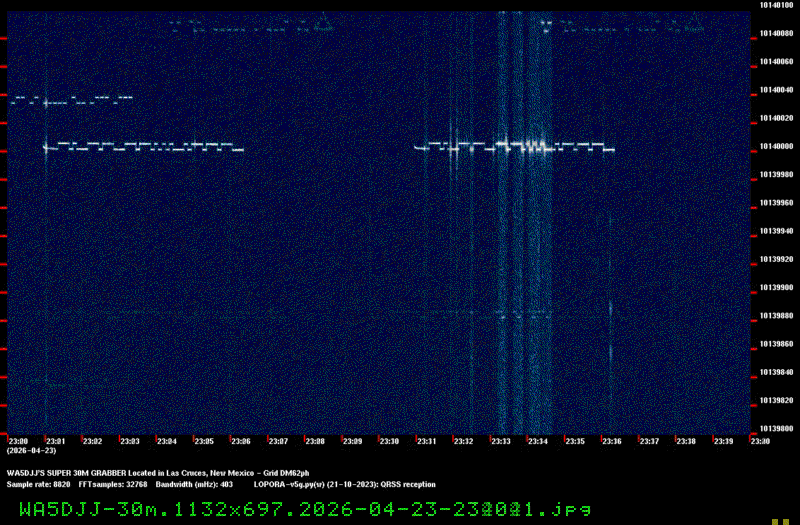Click the 23:05 time label
Image resolution: width=800 pixels, height=525 pixels.
[204, 441]
